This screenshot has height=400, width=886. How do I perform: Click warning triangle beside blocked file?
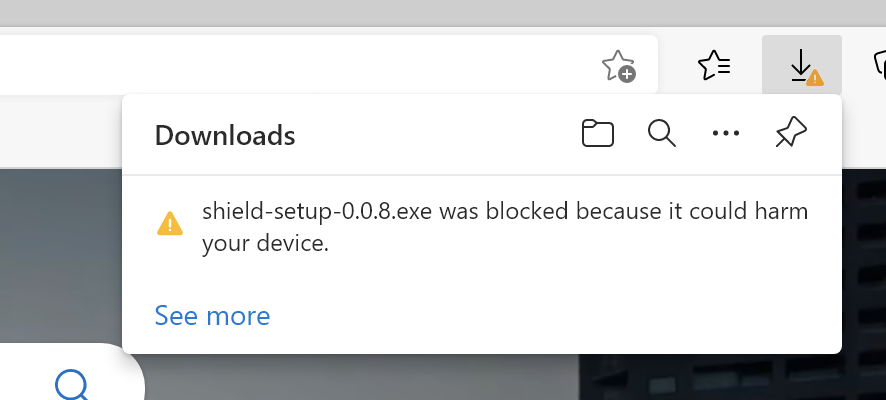[x=170, y=223]
